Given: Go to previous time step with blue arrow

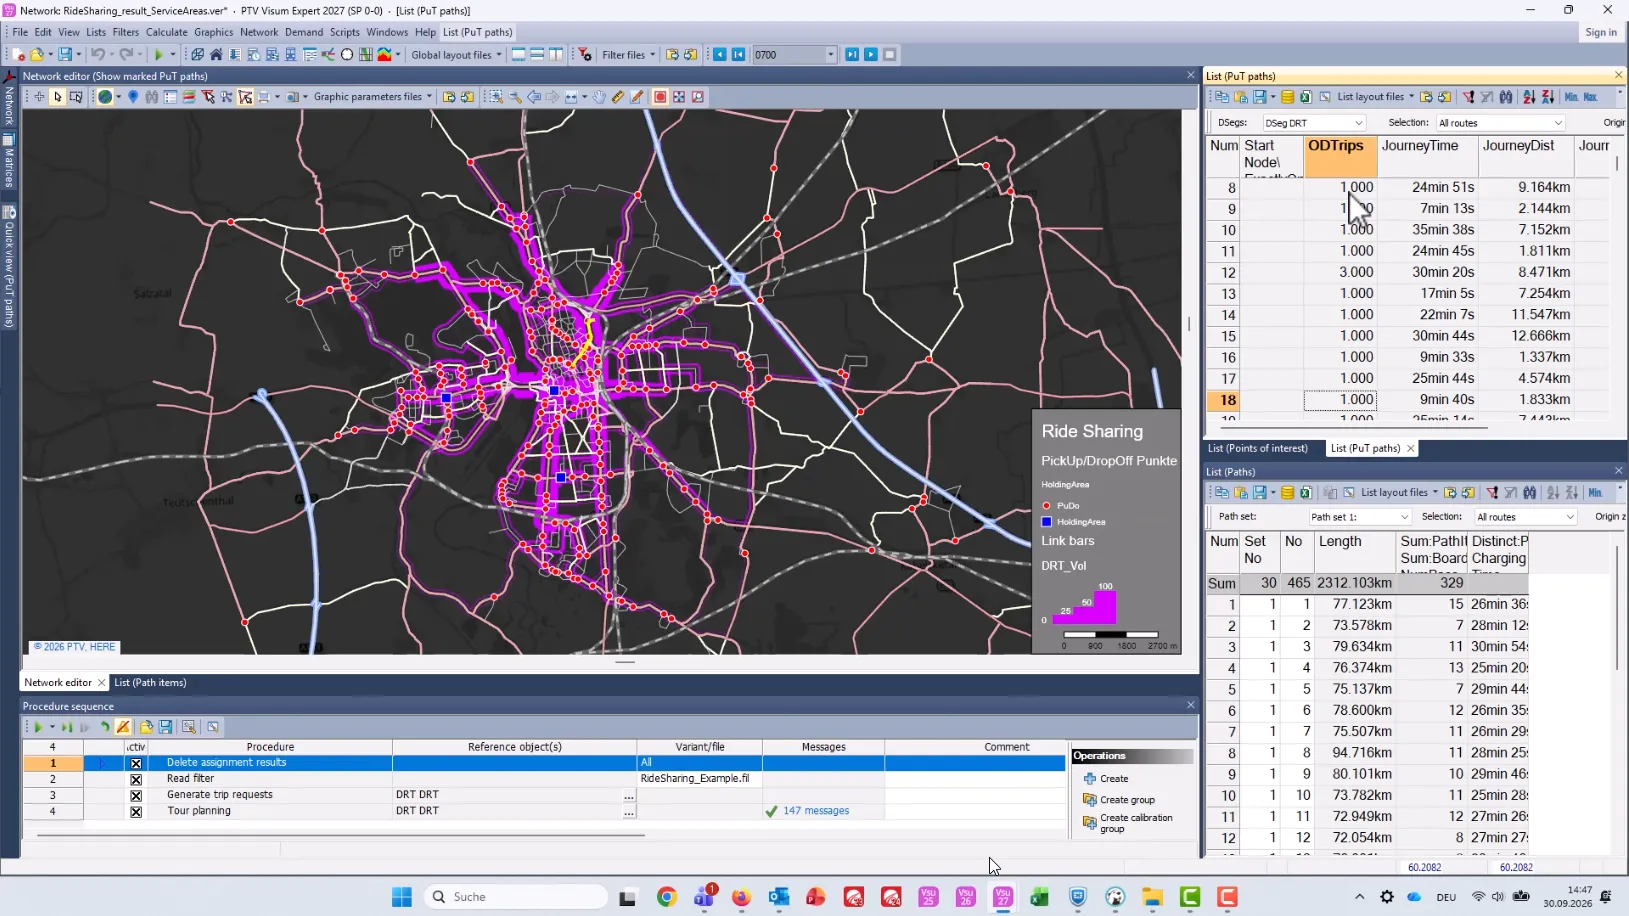Looking at the screenshot, I should tap(720, 55).
